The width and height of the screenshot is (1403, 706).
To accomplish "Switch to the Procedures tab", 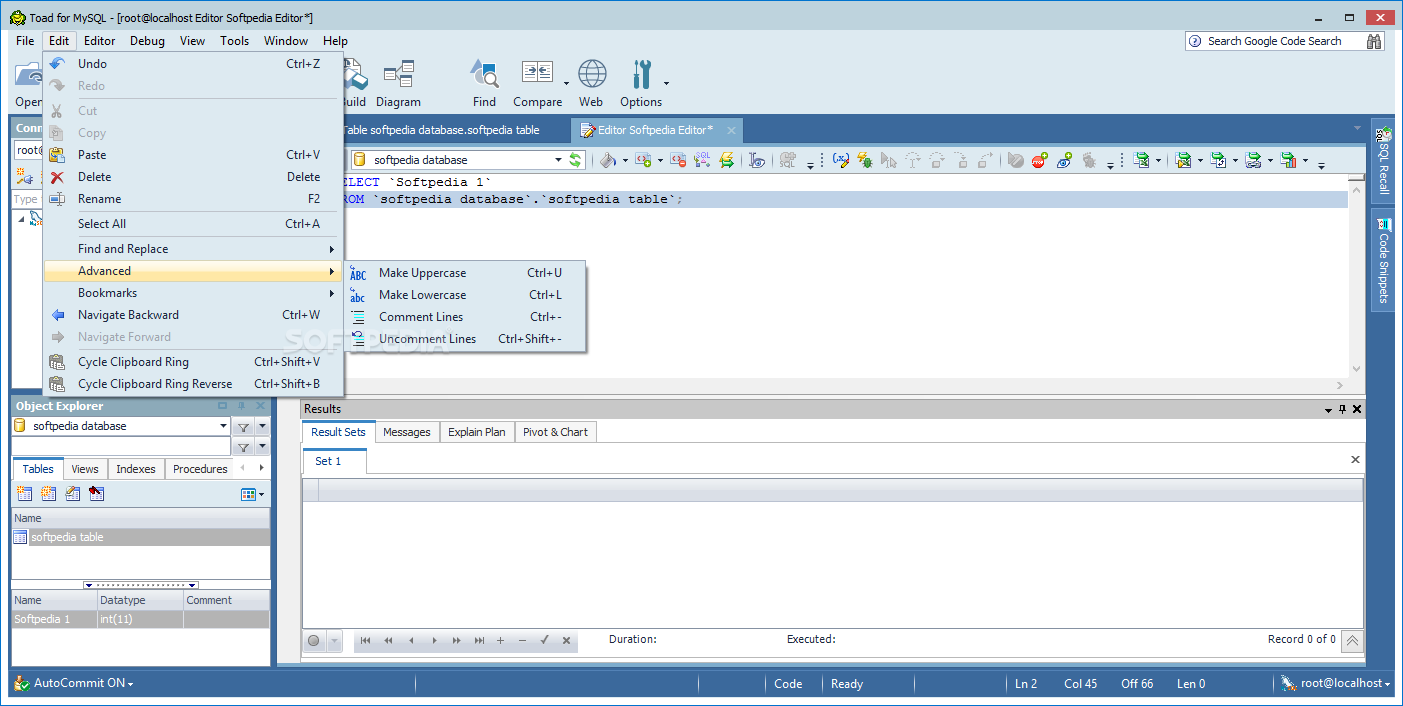I will click(200, 469).
